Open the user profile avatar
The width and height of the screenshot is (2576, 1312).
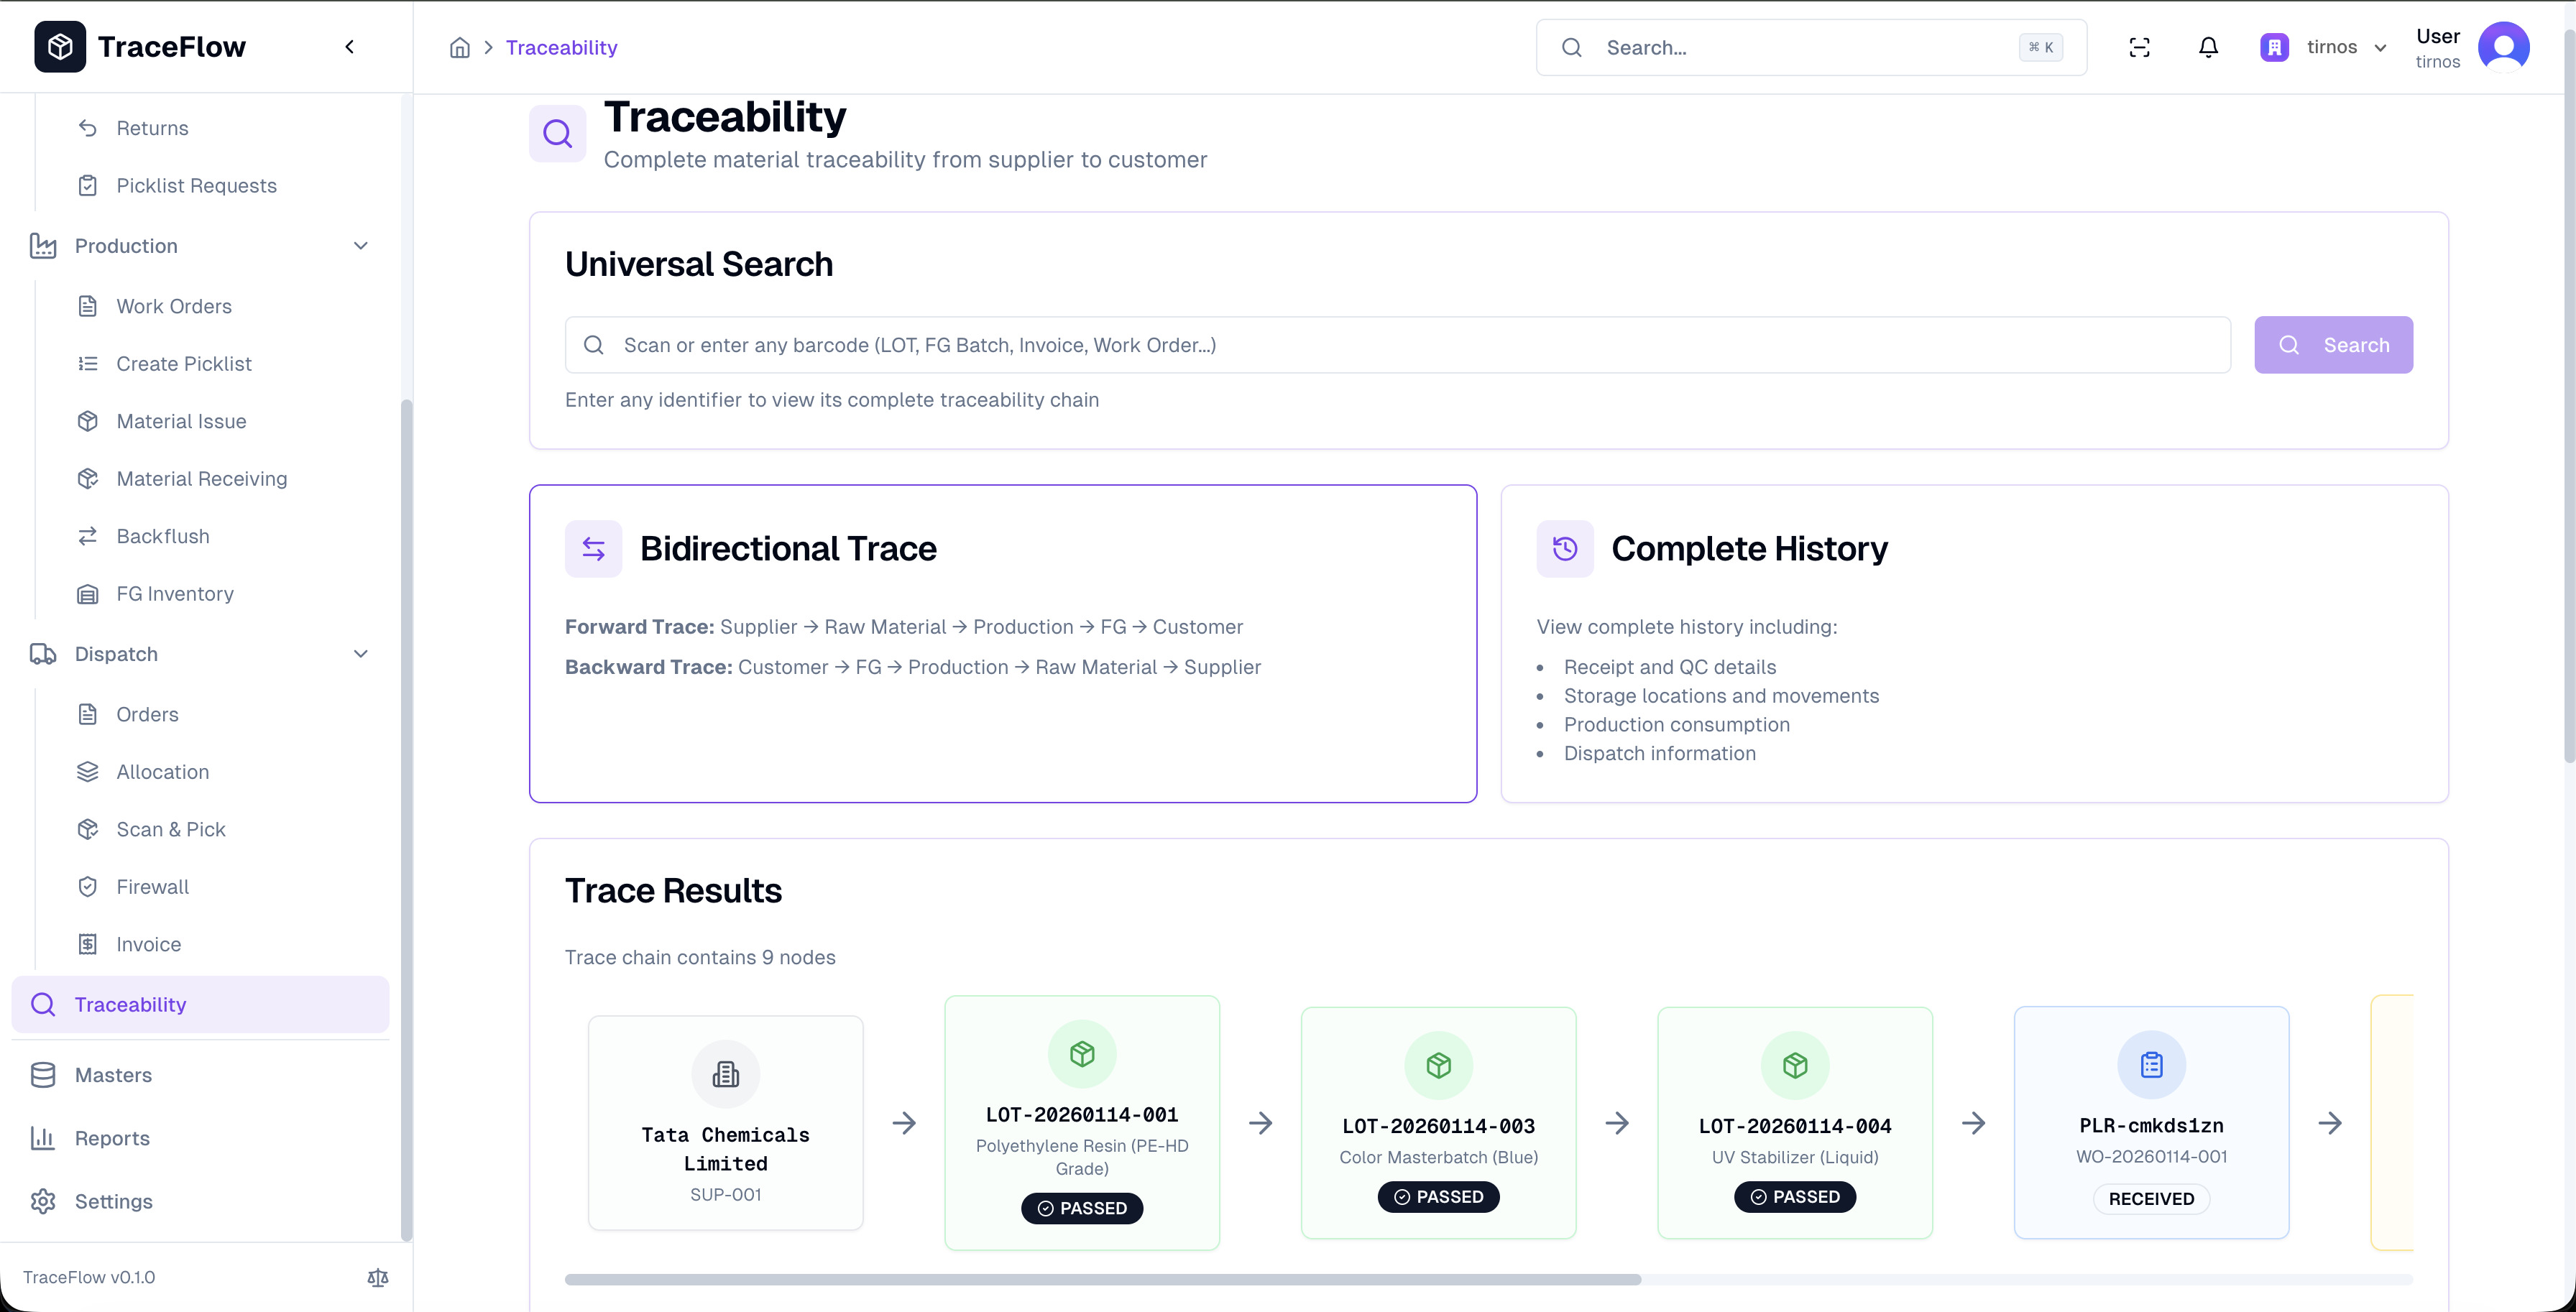(2503, 47)
